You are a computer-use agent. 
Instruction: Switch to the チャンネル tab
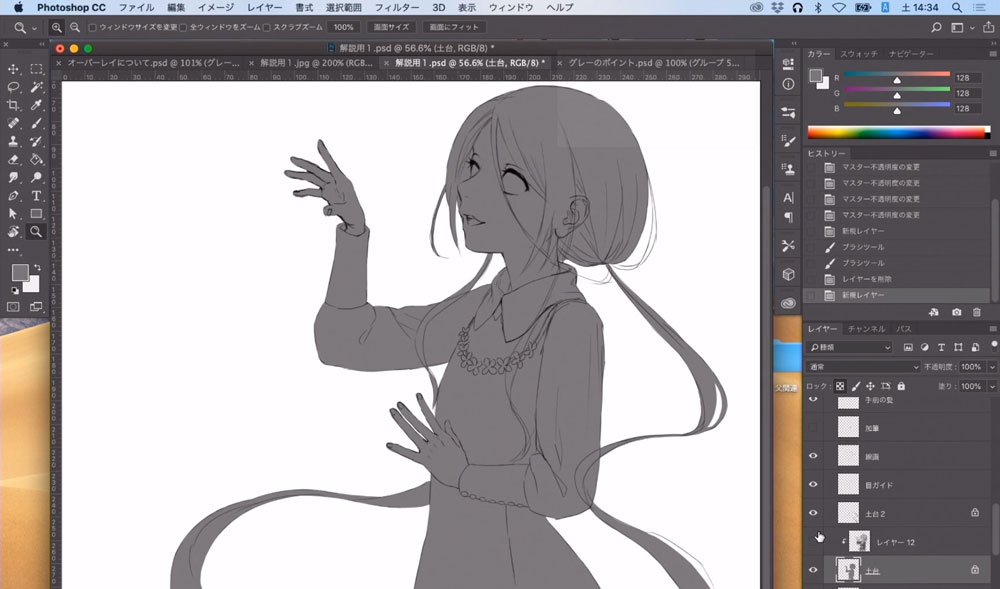pyautogui.click(x=866, y=329)
